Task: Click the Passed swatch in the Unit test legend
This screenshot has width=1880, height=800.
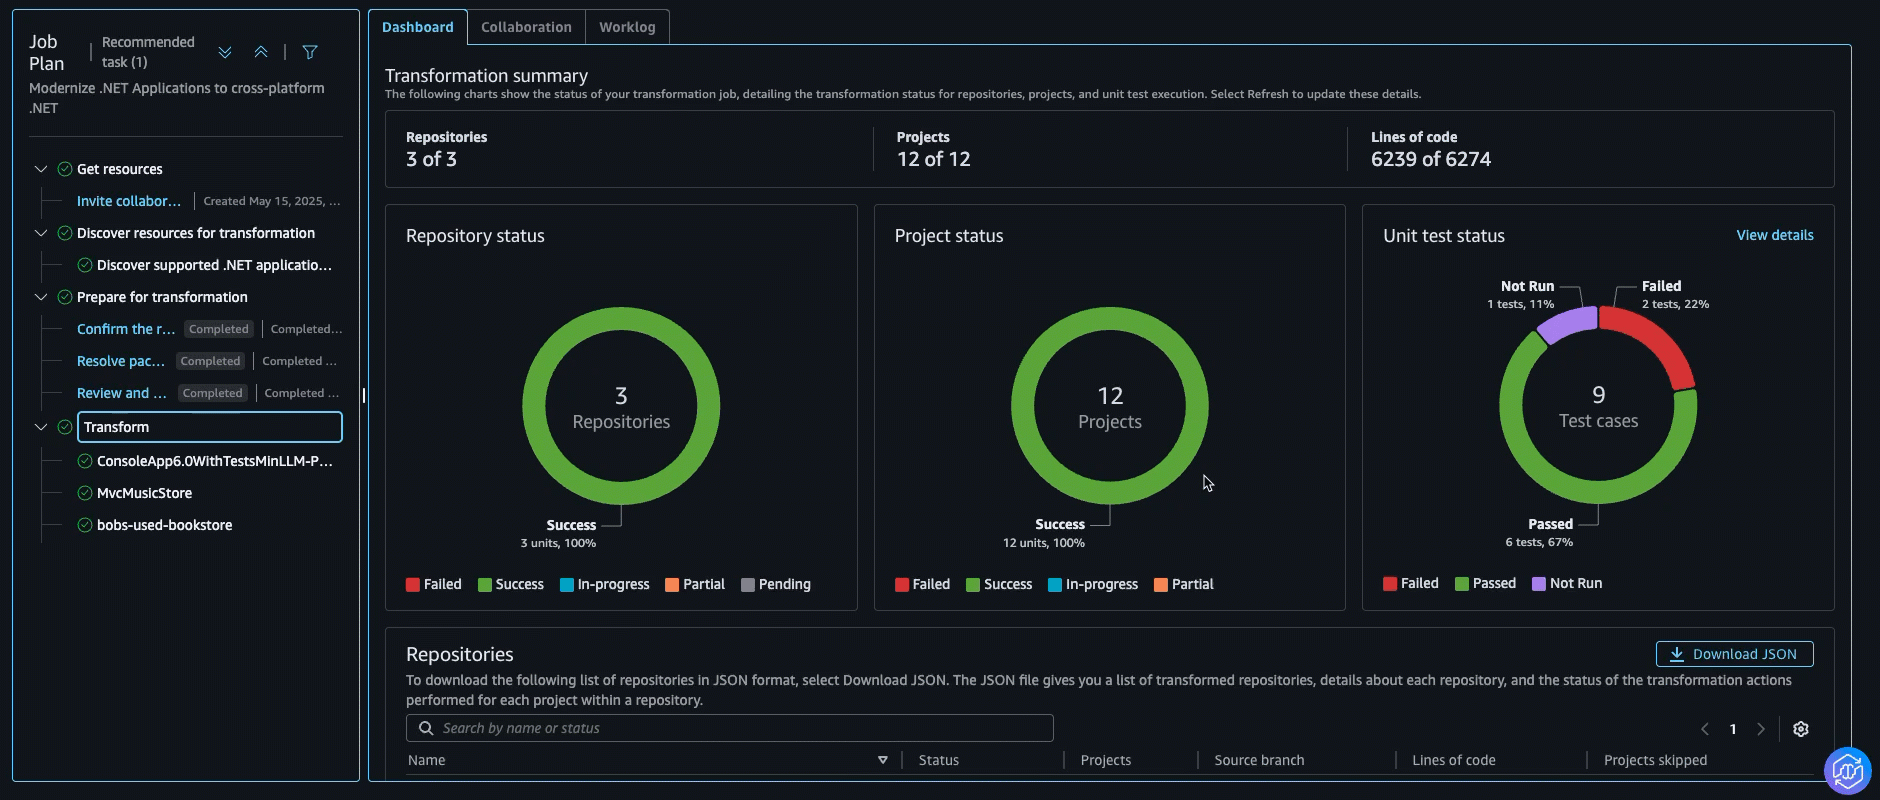Action: [x=1462, y=584]
